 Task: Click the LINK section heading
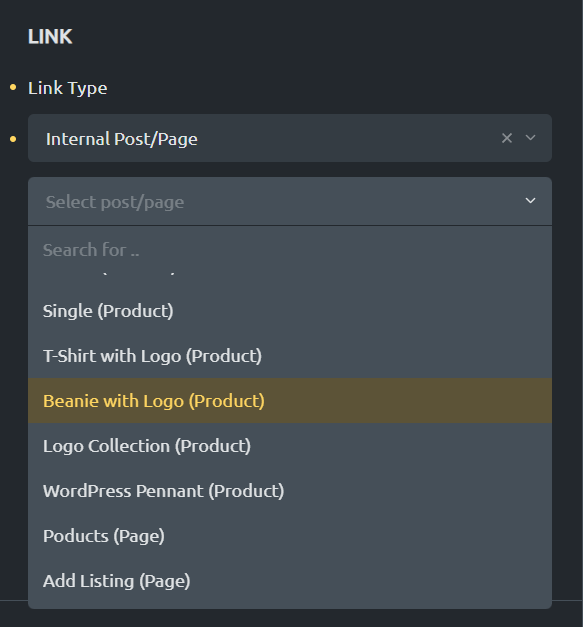click(50, 37)
